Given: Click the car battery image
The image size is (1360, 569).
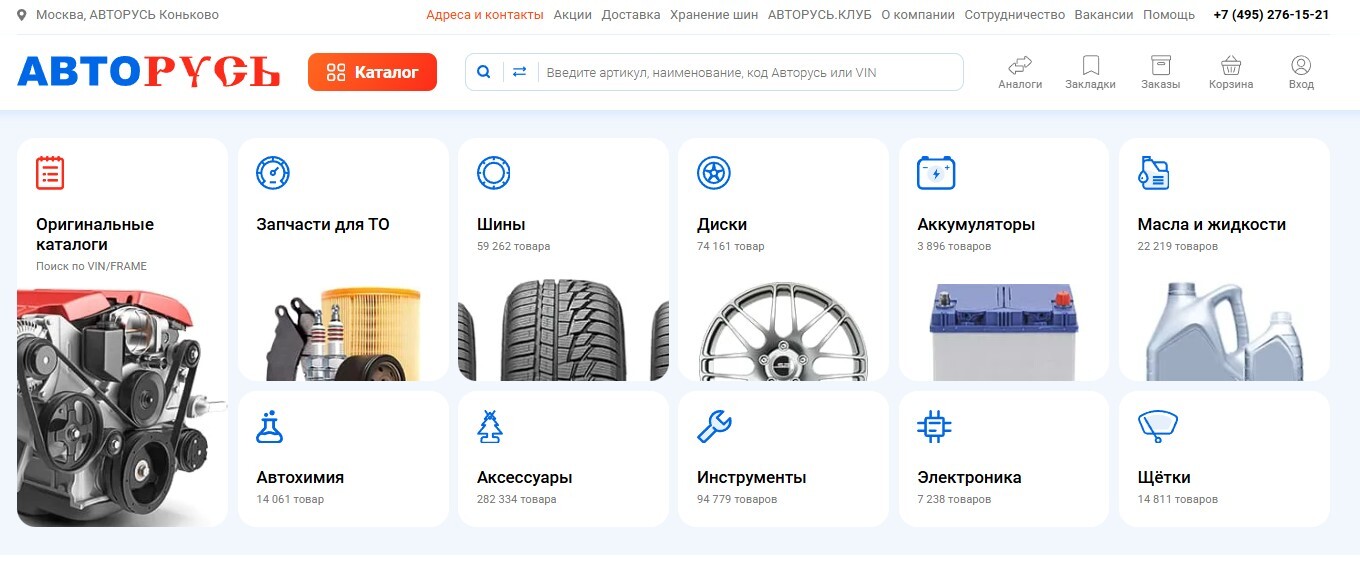Looking at the screenshot, I should pos(1004,332).
